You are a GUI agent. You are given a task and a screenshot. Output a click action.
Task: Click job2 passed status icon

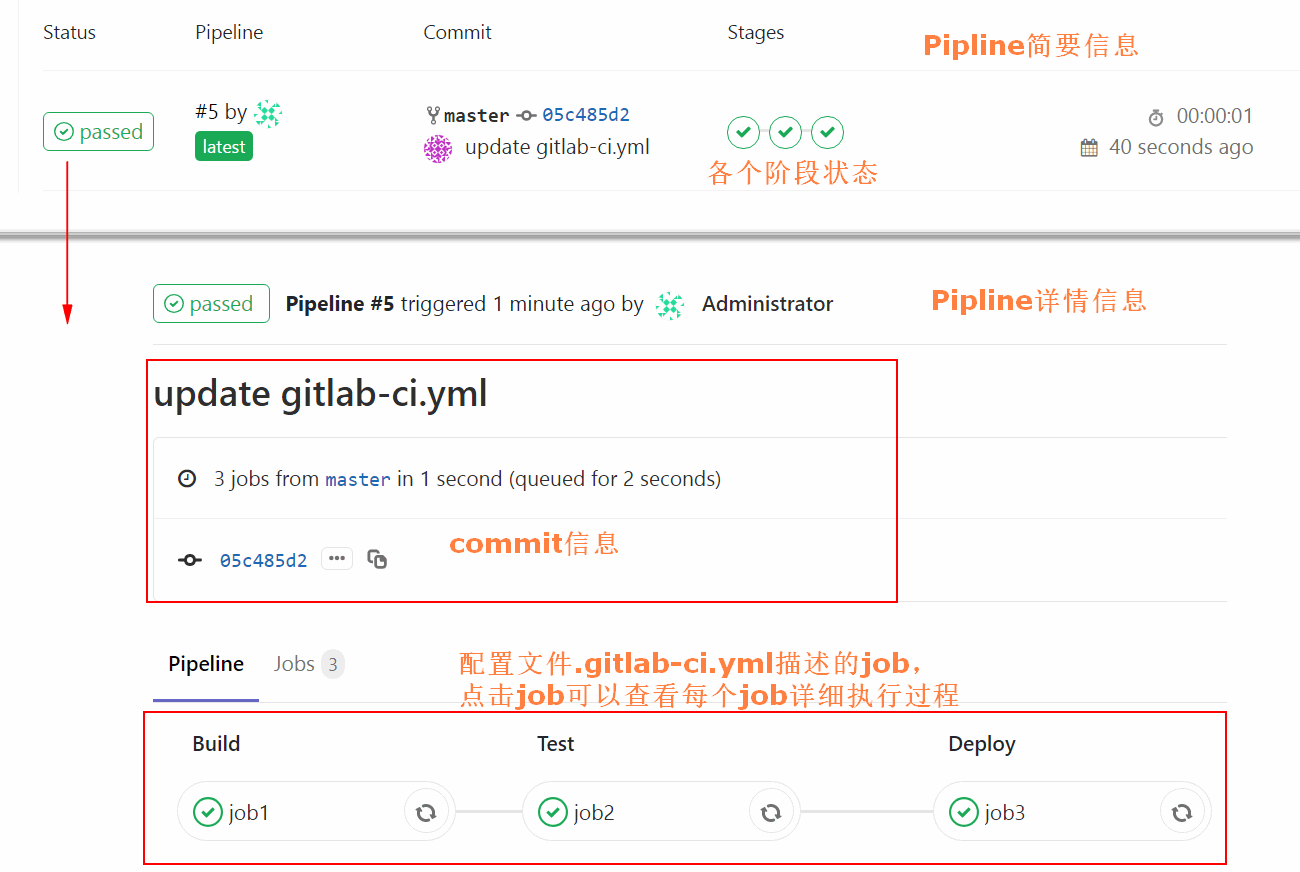point(552,812)
